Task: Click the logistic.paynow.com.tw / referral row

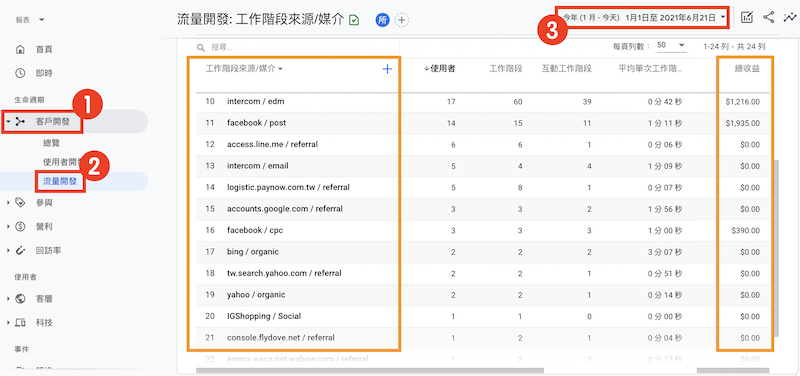Action: point(482,187)
